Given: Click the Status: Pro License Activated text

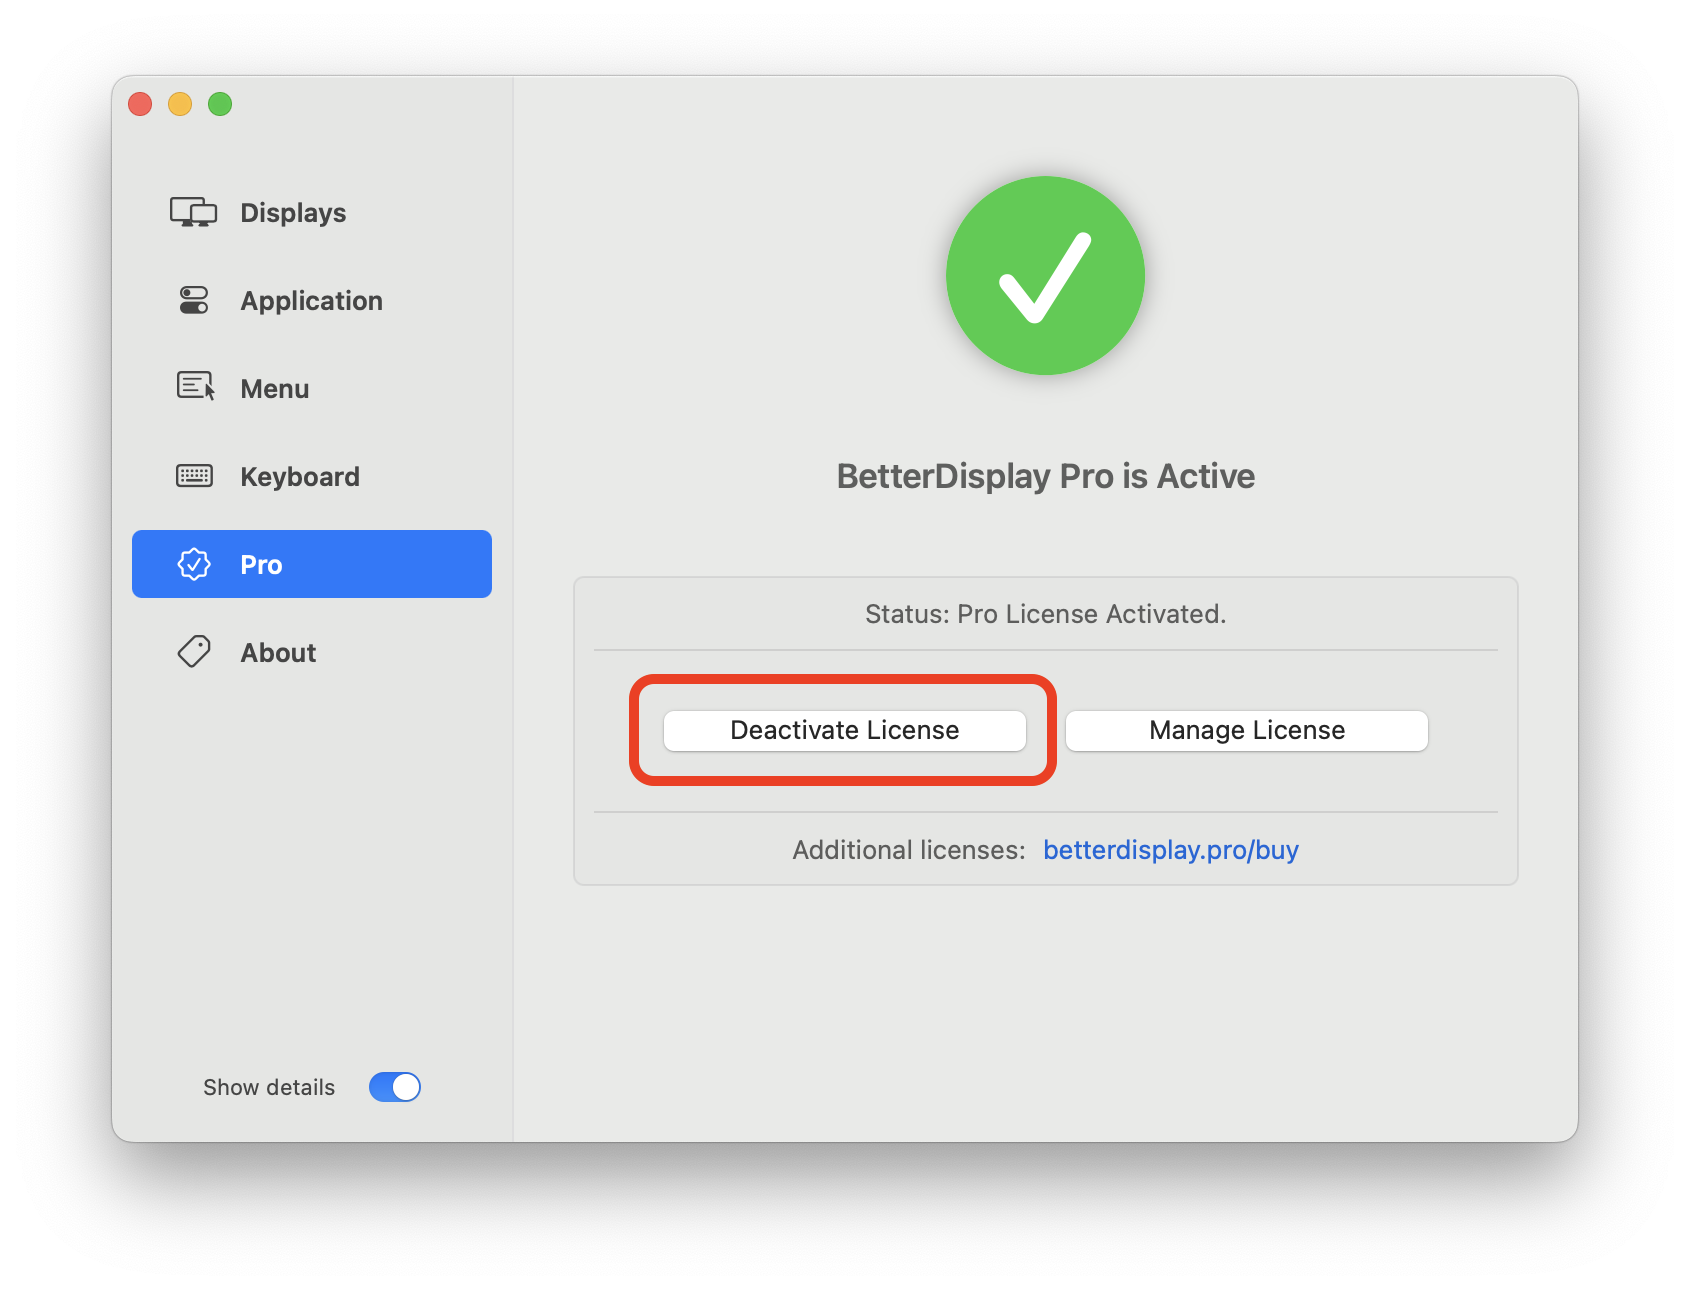Looking at the screenshot, I should 1044,614.
